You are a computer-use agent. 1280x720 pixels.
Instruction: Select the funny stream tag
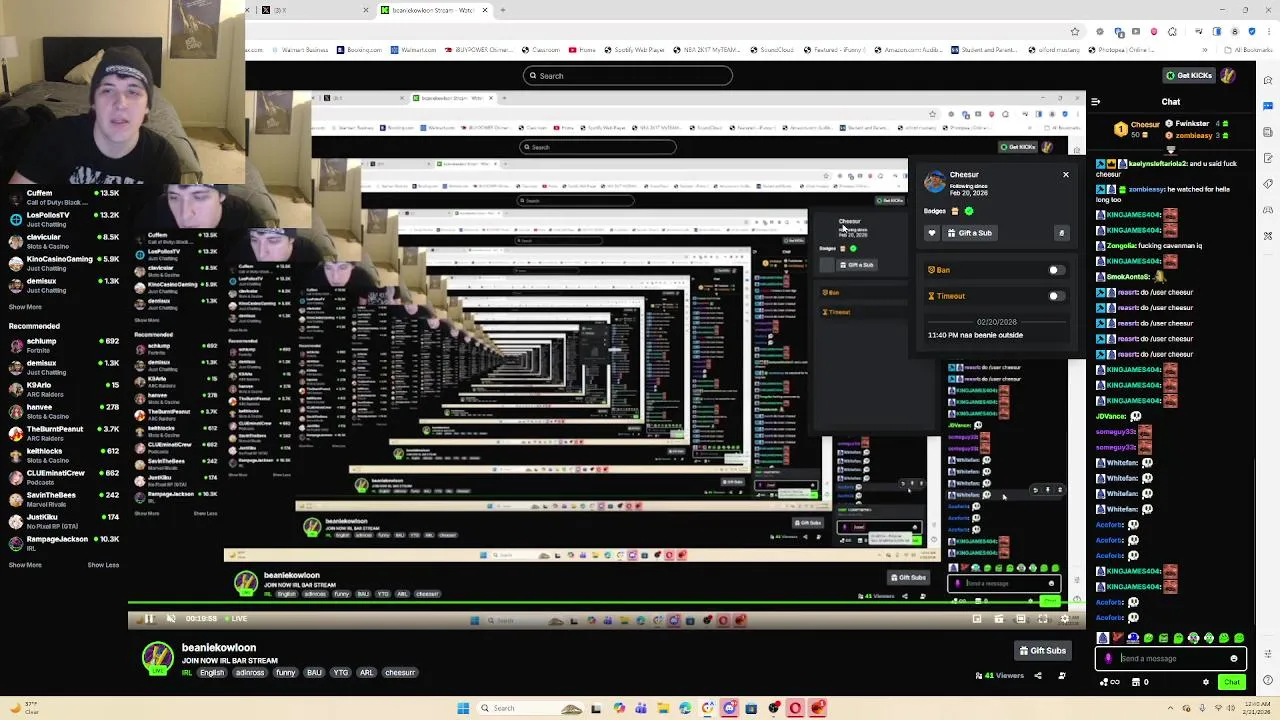coord(286,672)
